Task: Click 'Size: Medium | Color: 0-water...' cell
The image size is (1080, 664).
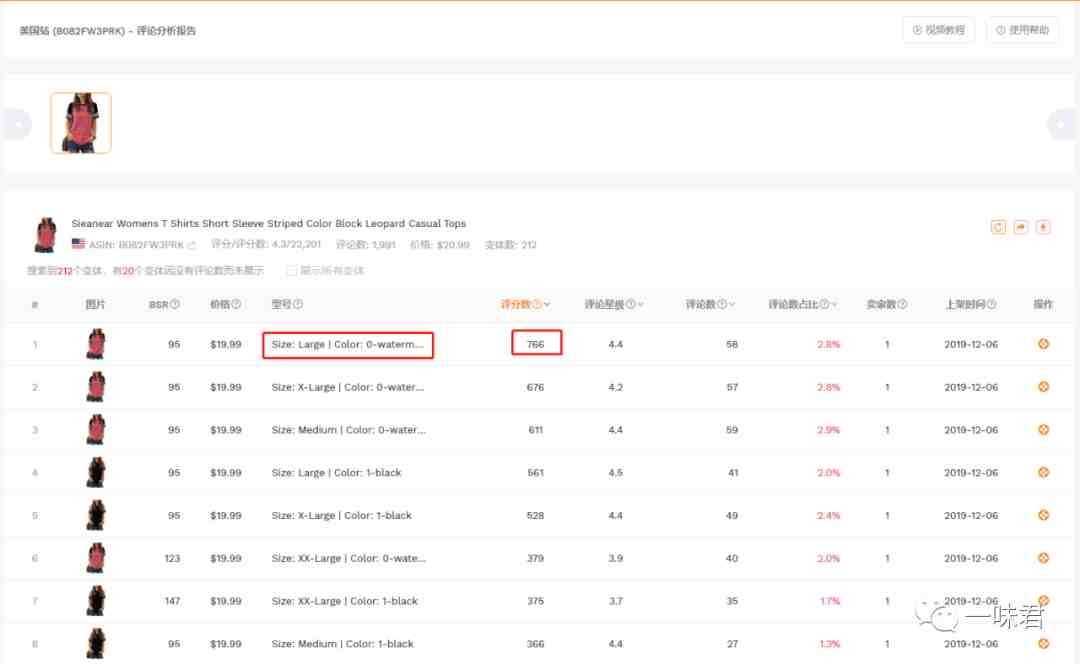Action: click(x=349, y=430)
